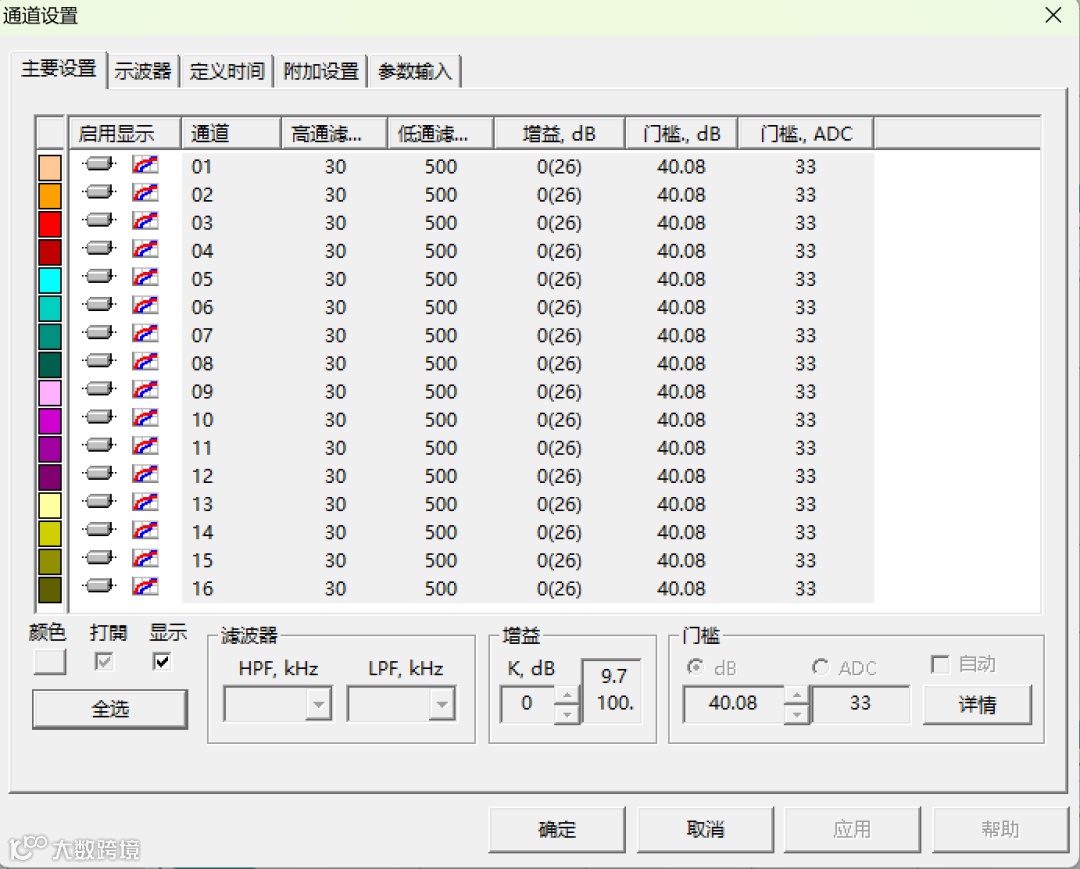
Task: Increase gain K dB with up arrow
Action: tap(566, 695)
